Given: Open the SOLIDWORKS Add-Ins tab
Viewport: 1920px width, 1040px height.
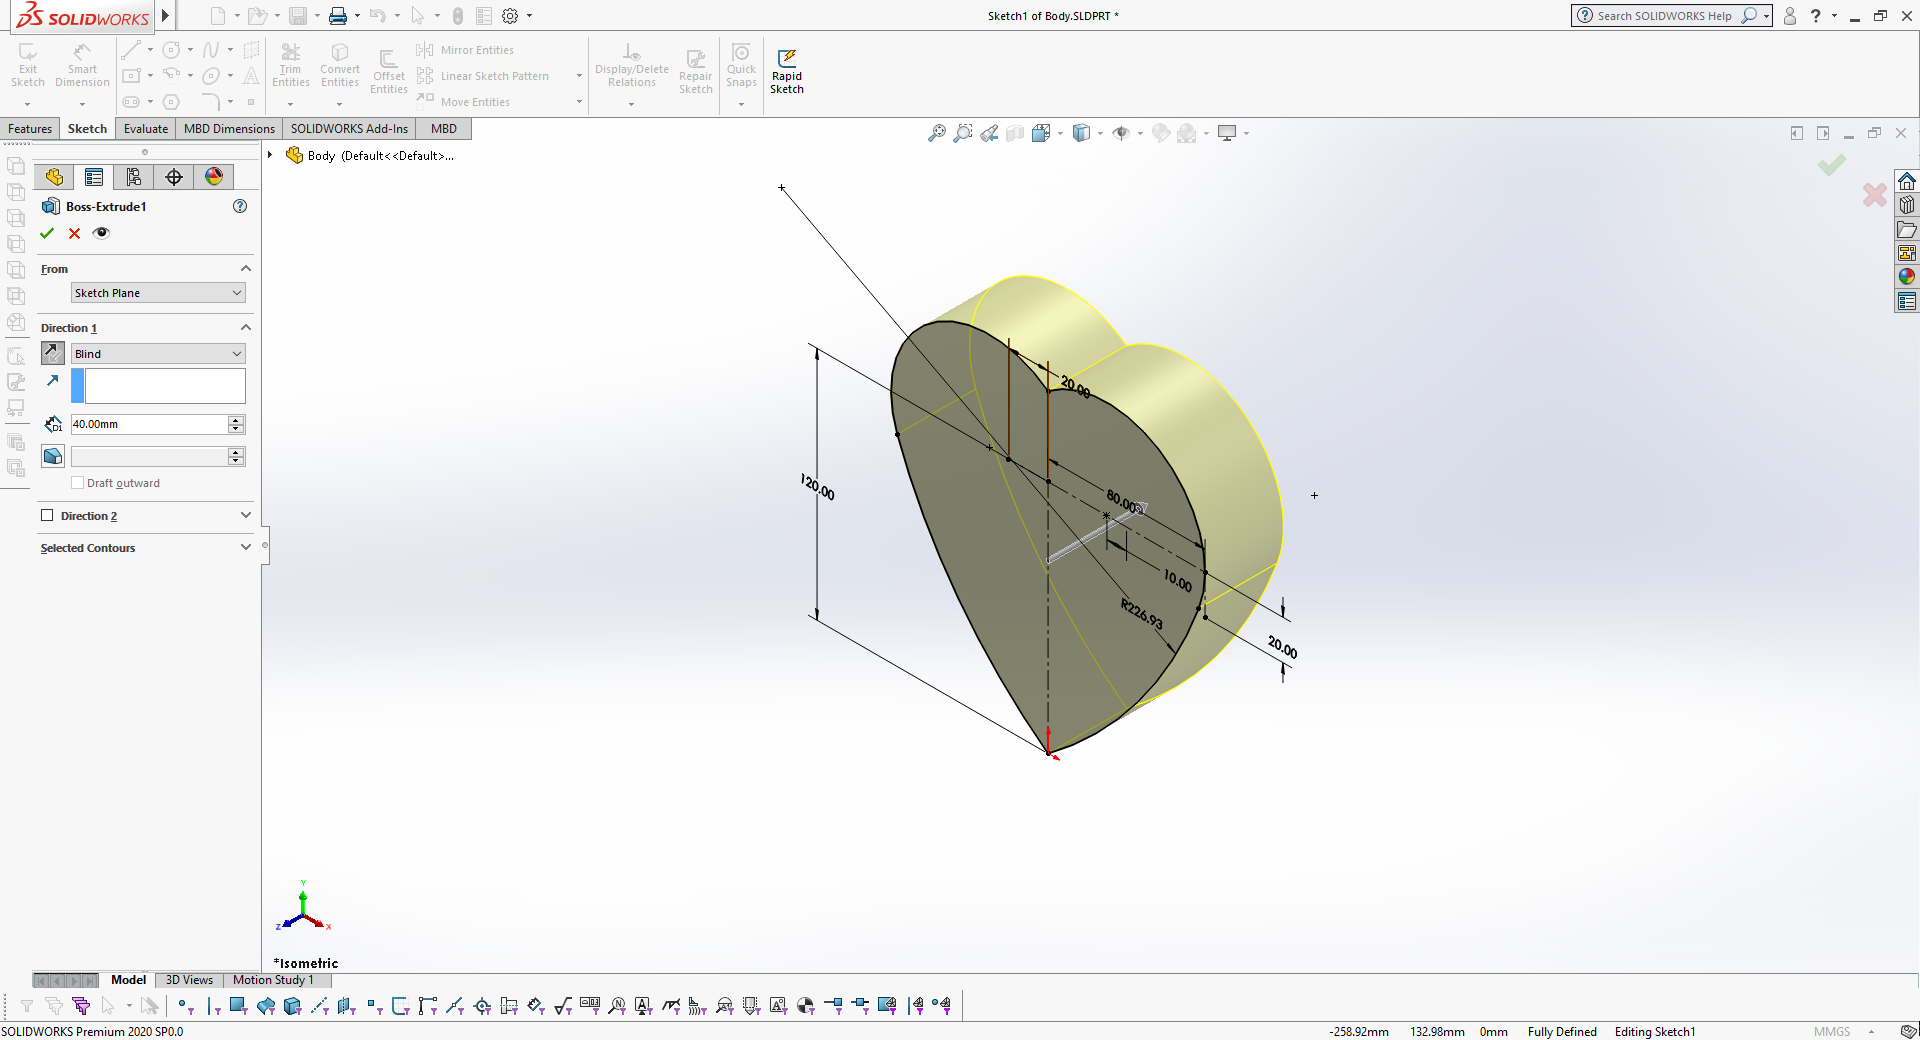Looking at the screenshot, I should [349, 129].
